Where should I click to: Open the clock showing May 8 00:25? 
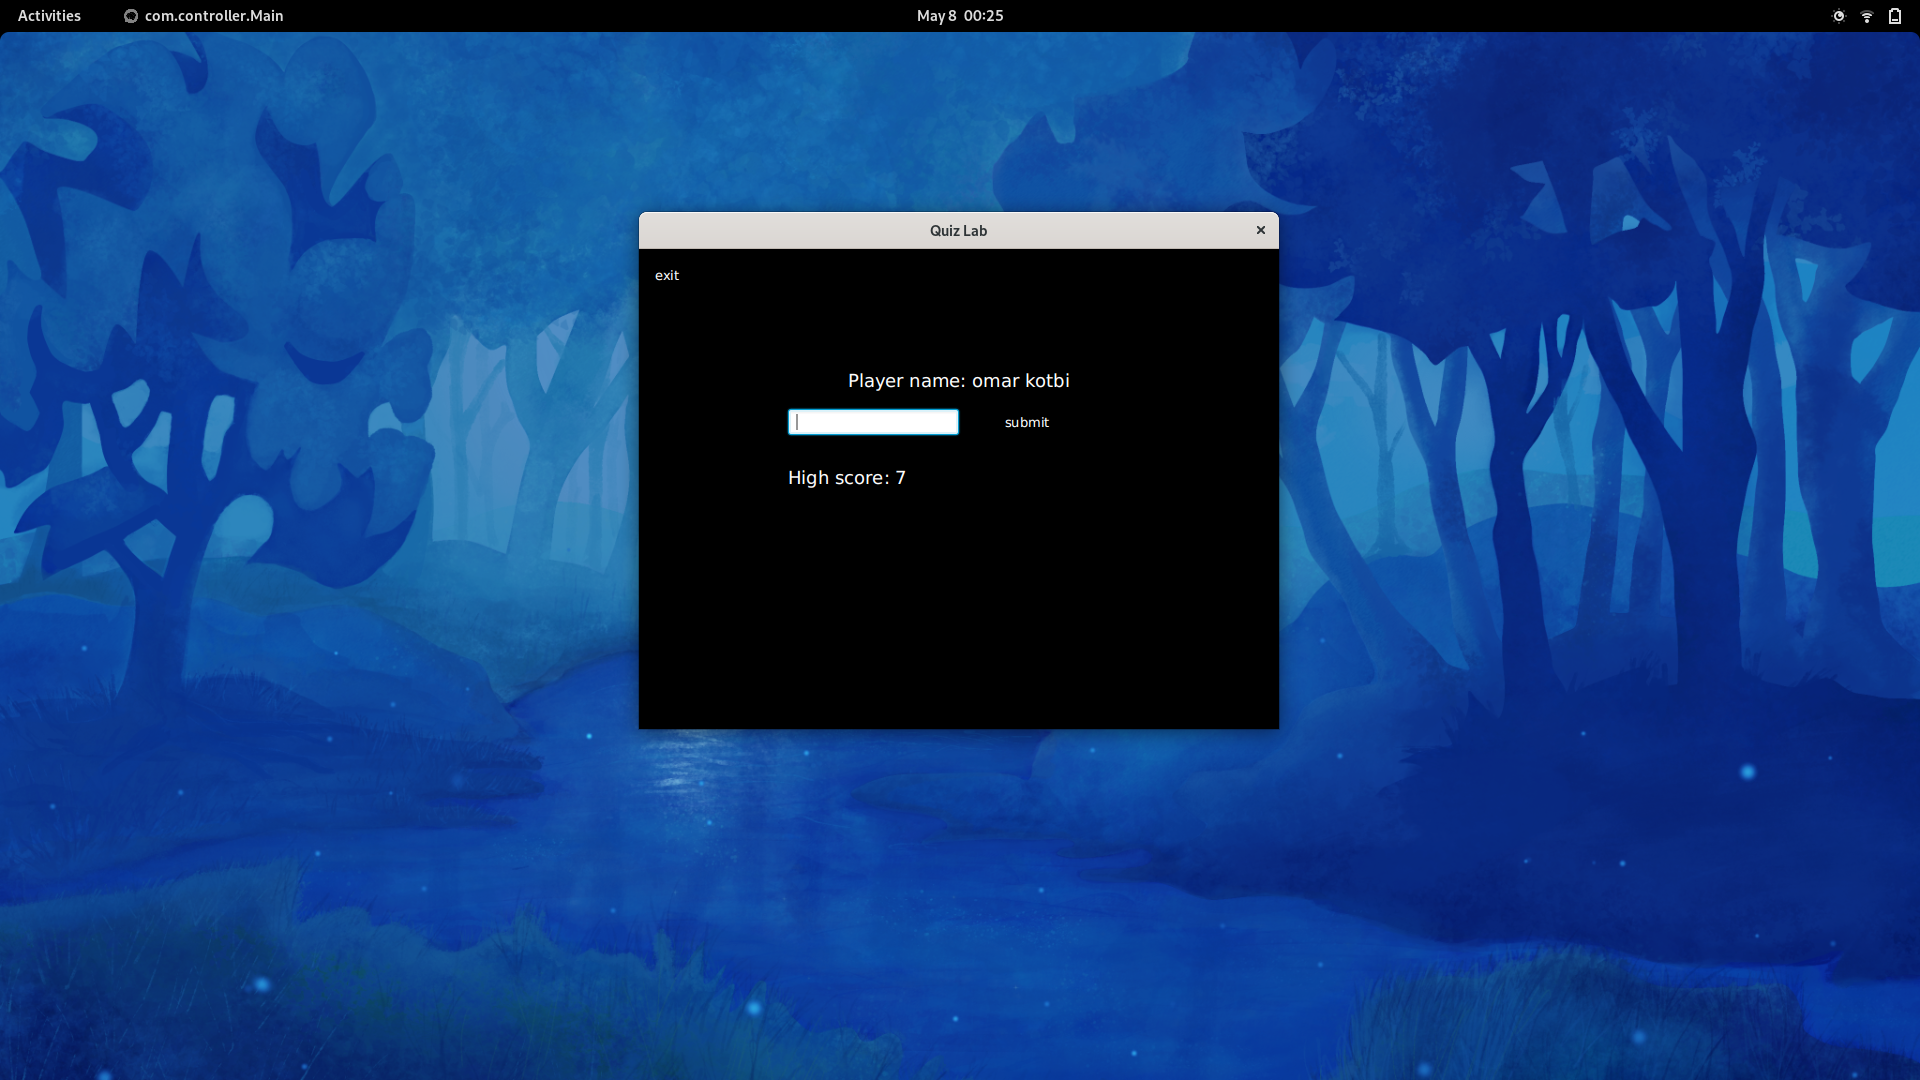coord(959,16)
